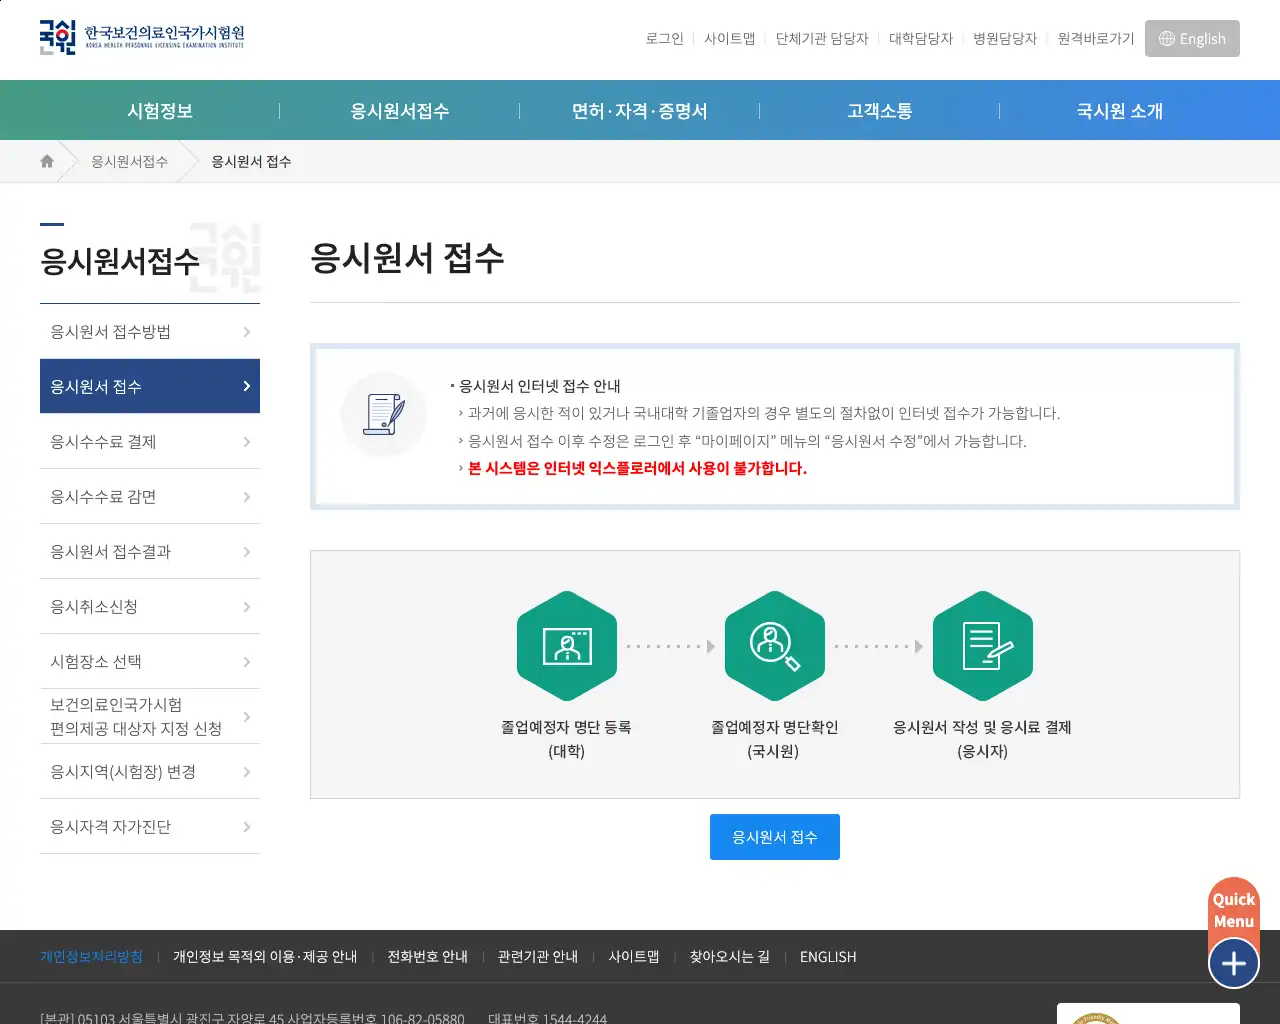This screenshot has height=1024, width=1280.
Task: Click the 국시원 logo at top left
Action: click(x=142, y=37)
